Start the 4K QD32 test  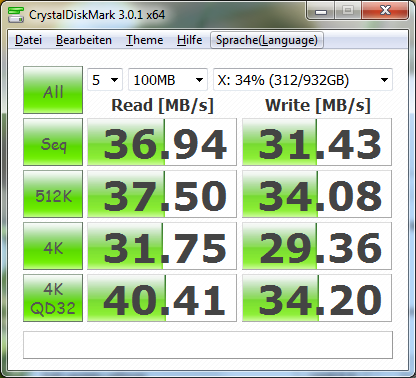53,298
